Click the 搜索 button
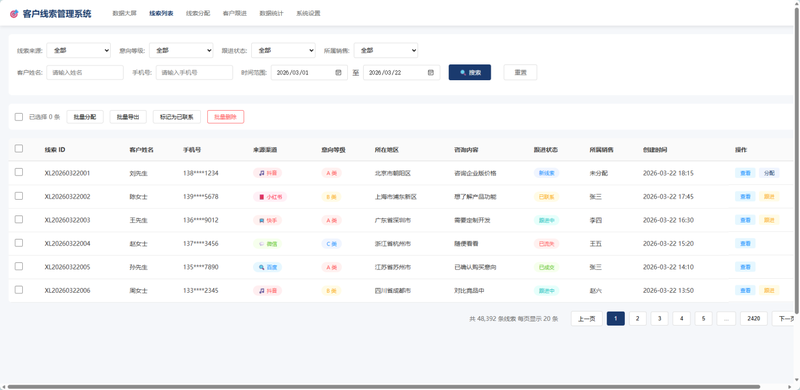 (x=470, y=72)
